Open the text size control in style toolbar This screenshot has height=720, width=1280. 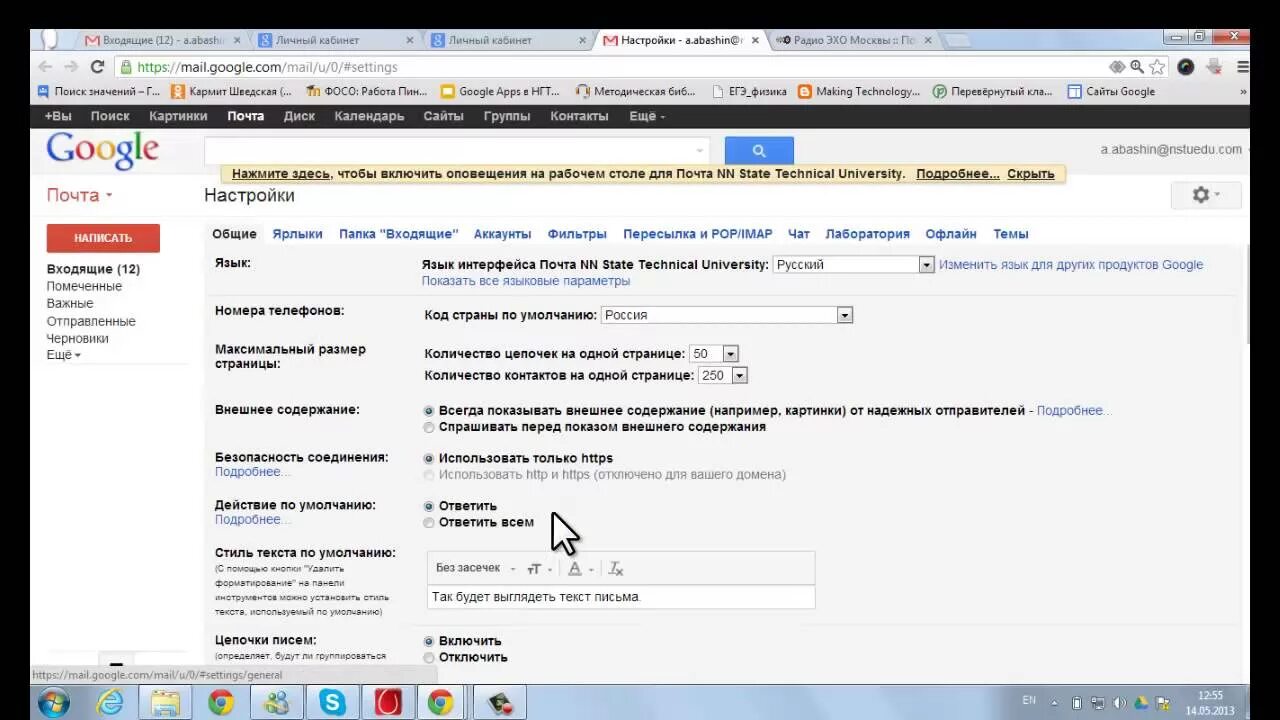[x=538, y=568]
